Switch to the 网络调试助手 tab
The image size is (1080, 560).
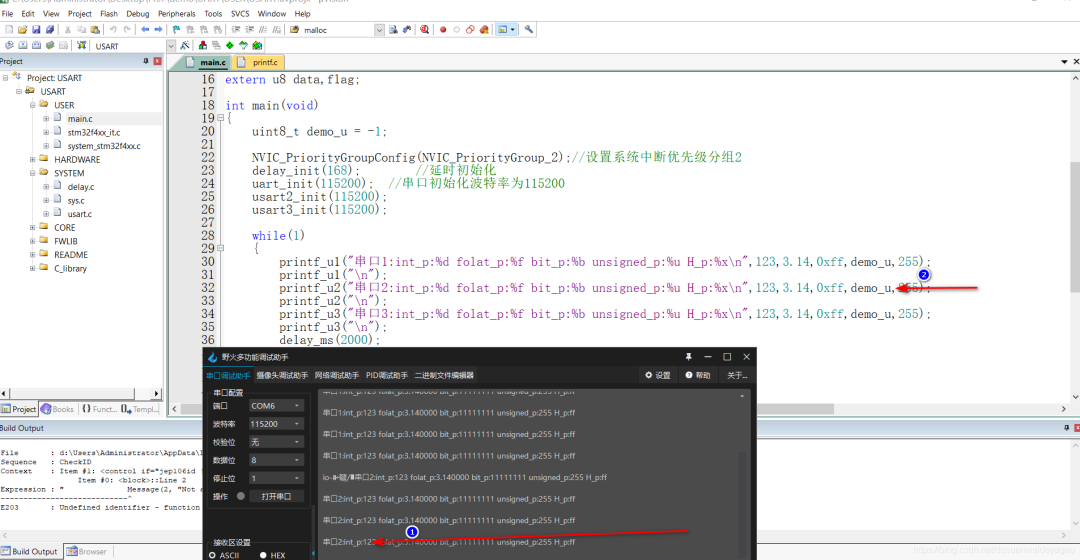(x=336, y=375)
